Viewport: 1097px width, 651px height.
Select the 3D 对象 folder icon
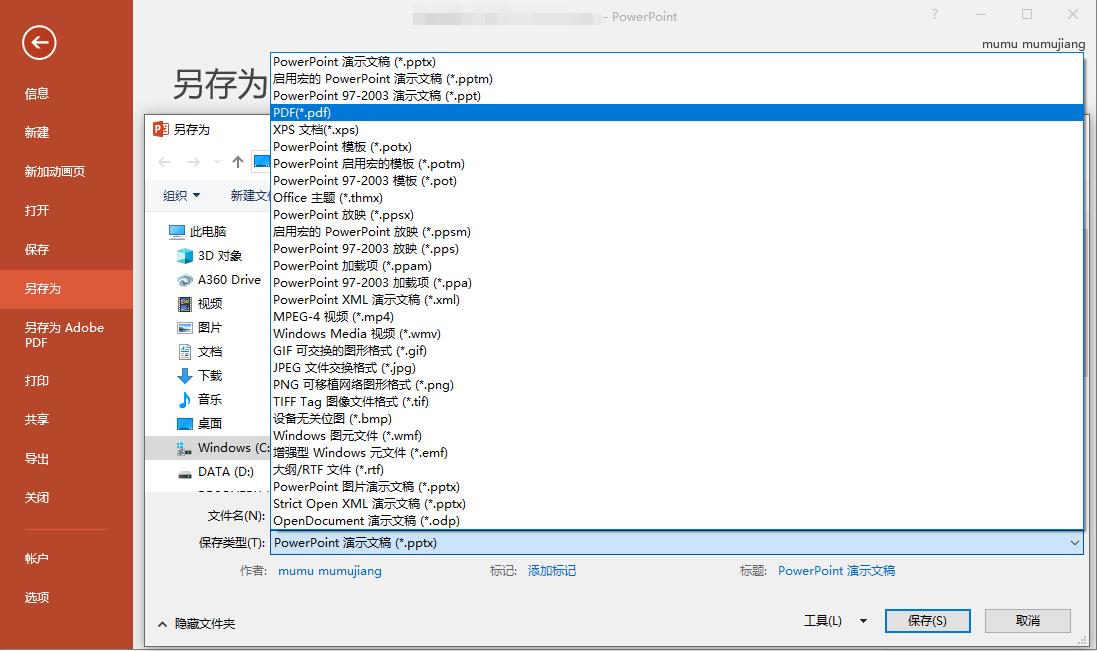(185, 256)
